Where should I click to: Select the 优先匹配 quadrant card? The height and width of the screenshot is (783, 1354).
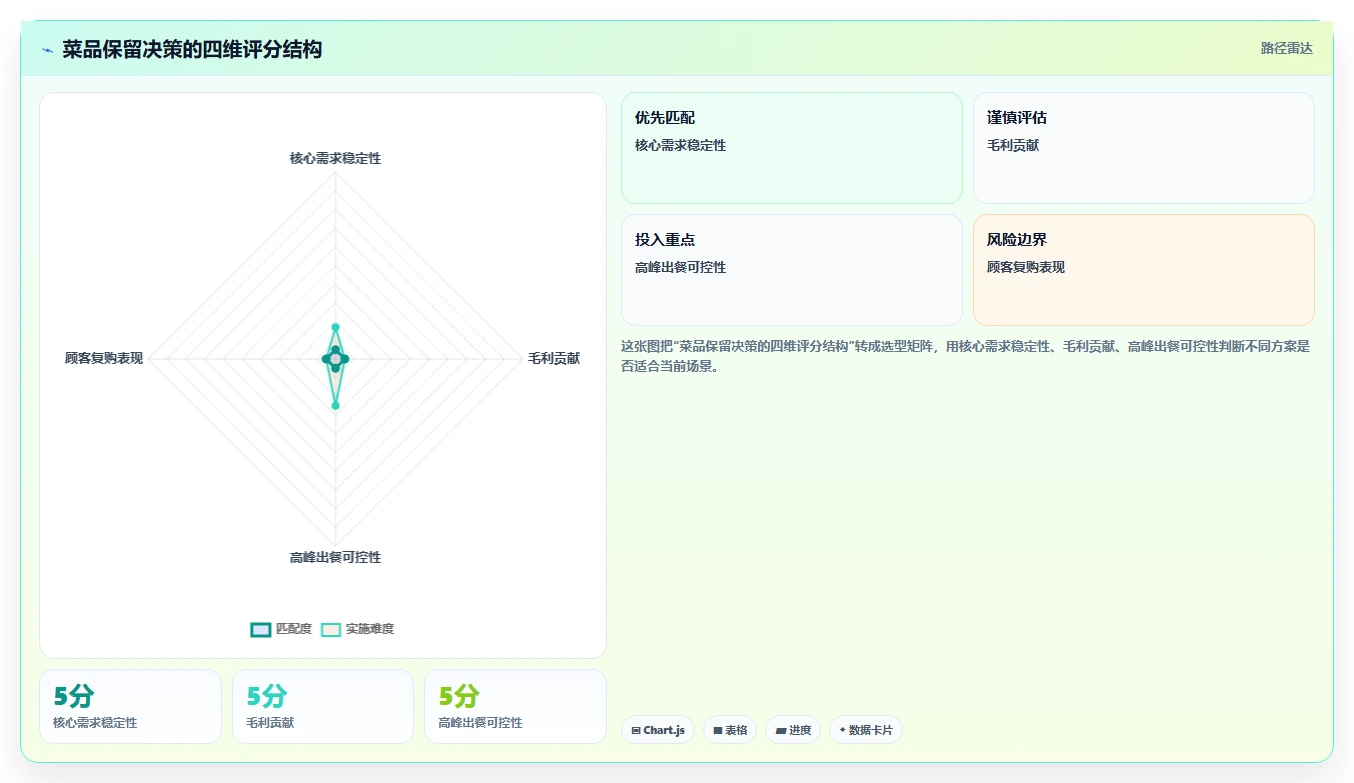[x=792, y=148]
